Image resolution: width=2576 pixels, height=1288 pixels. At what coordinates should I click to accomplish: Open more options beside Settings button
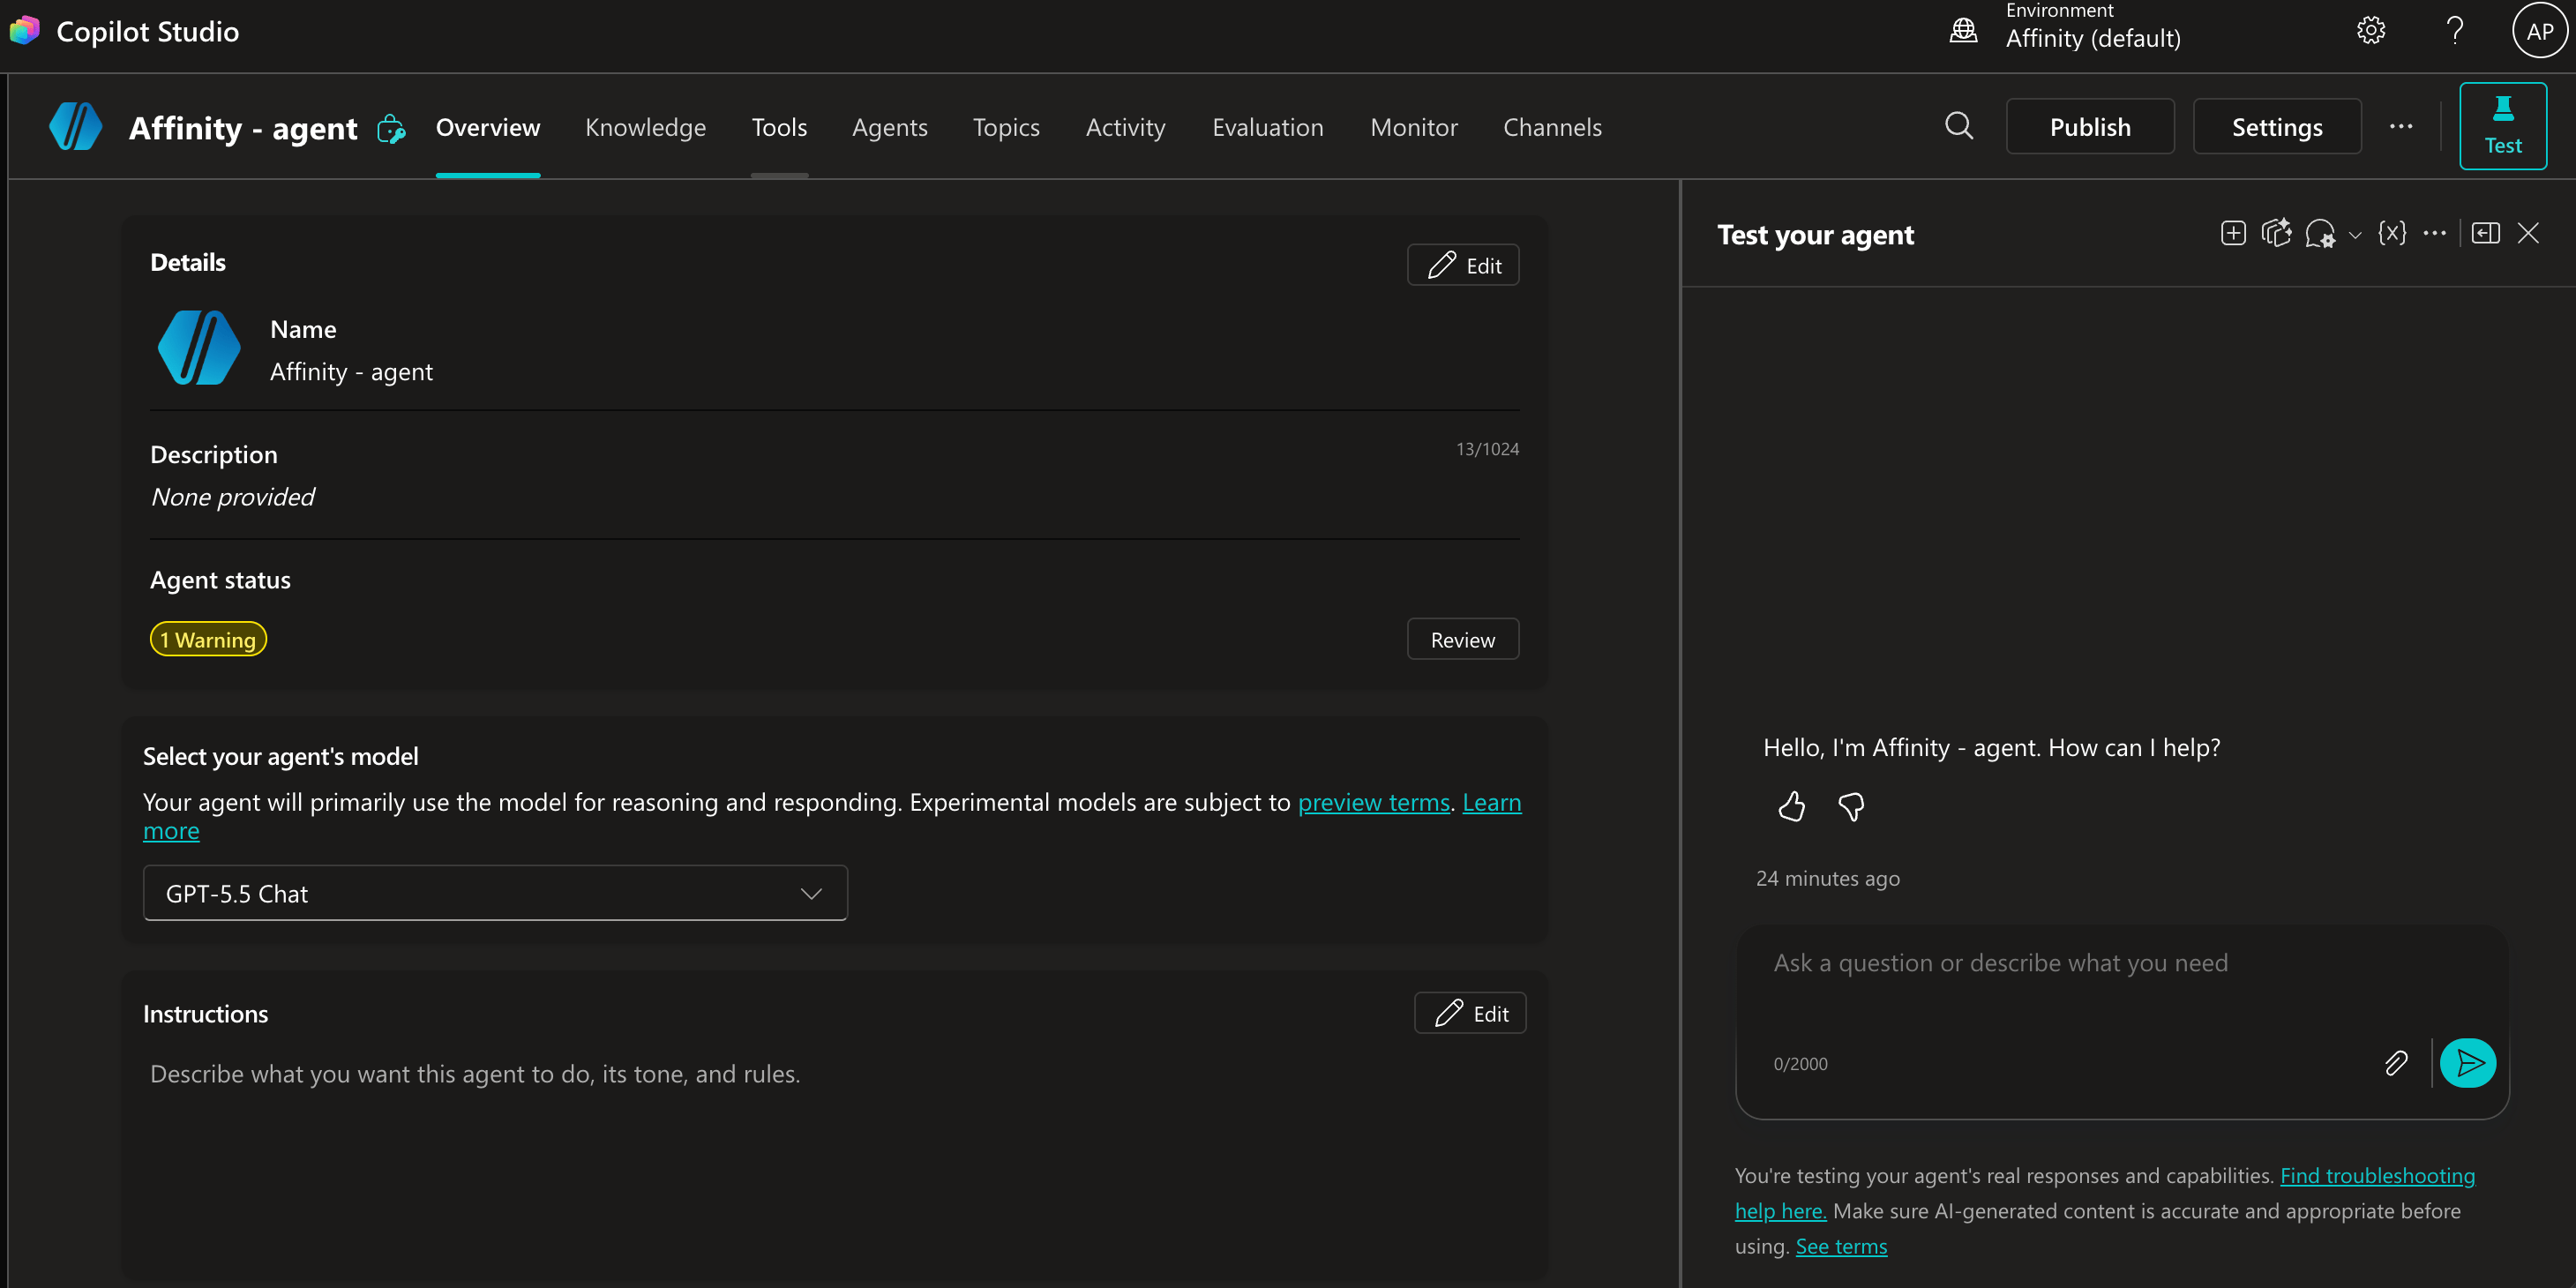(x=2401, y=127)
